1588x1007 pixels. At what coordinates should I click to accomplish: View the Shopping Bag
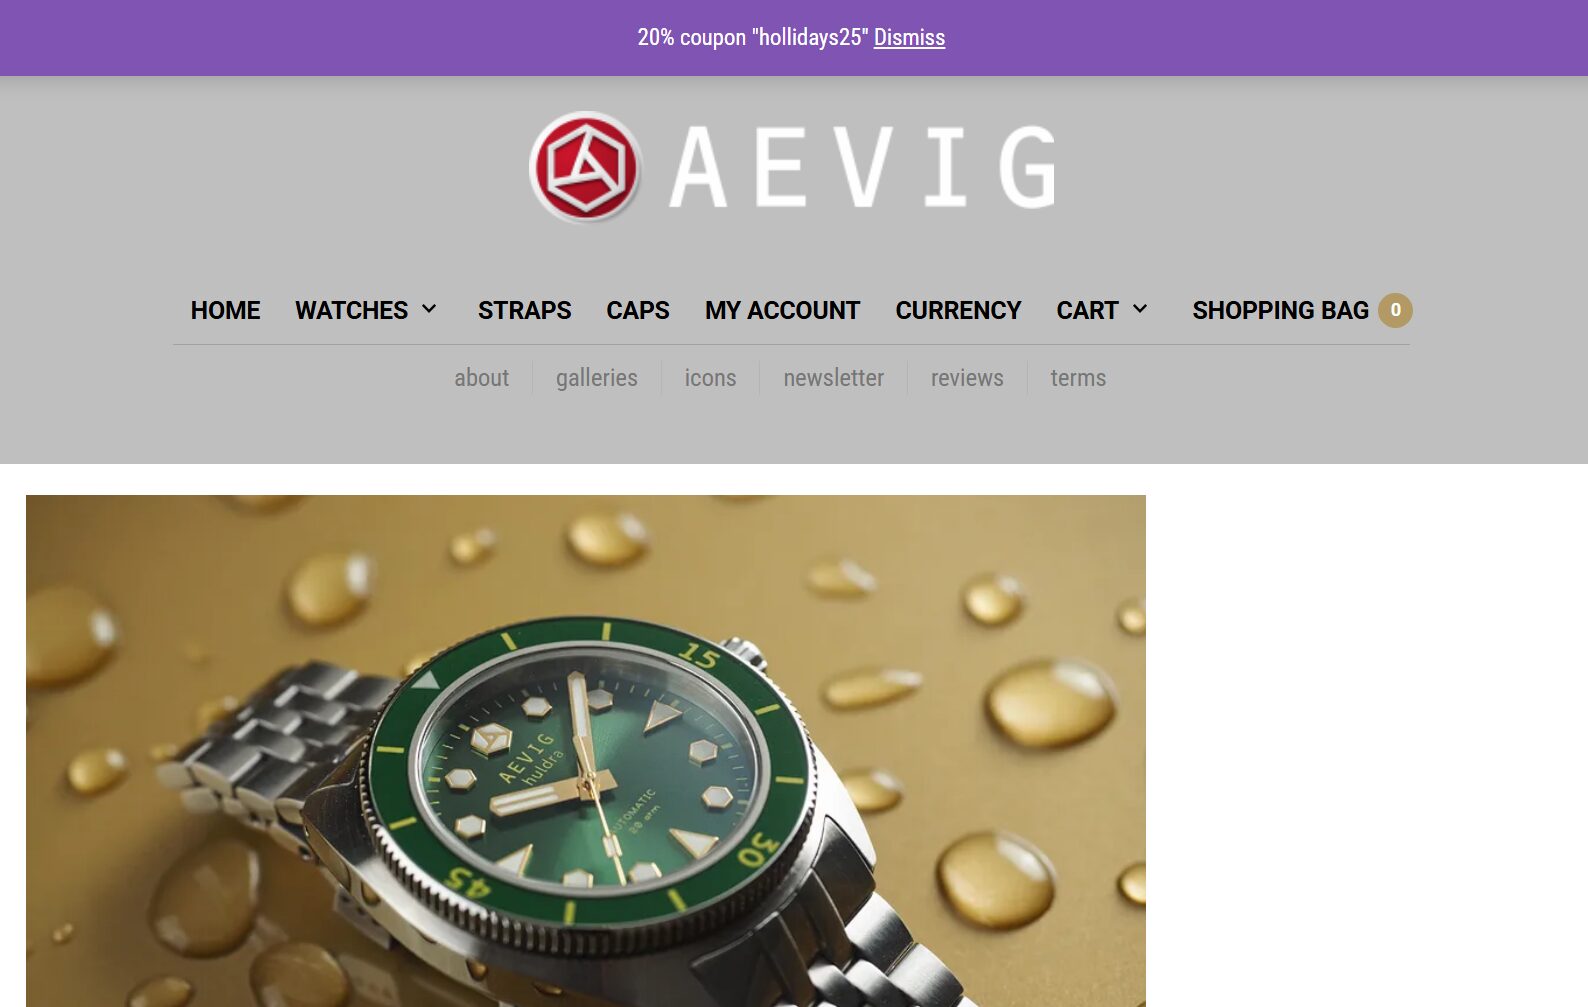point(1280,310)
